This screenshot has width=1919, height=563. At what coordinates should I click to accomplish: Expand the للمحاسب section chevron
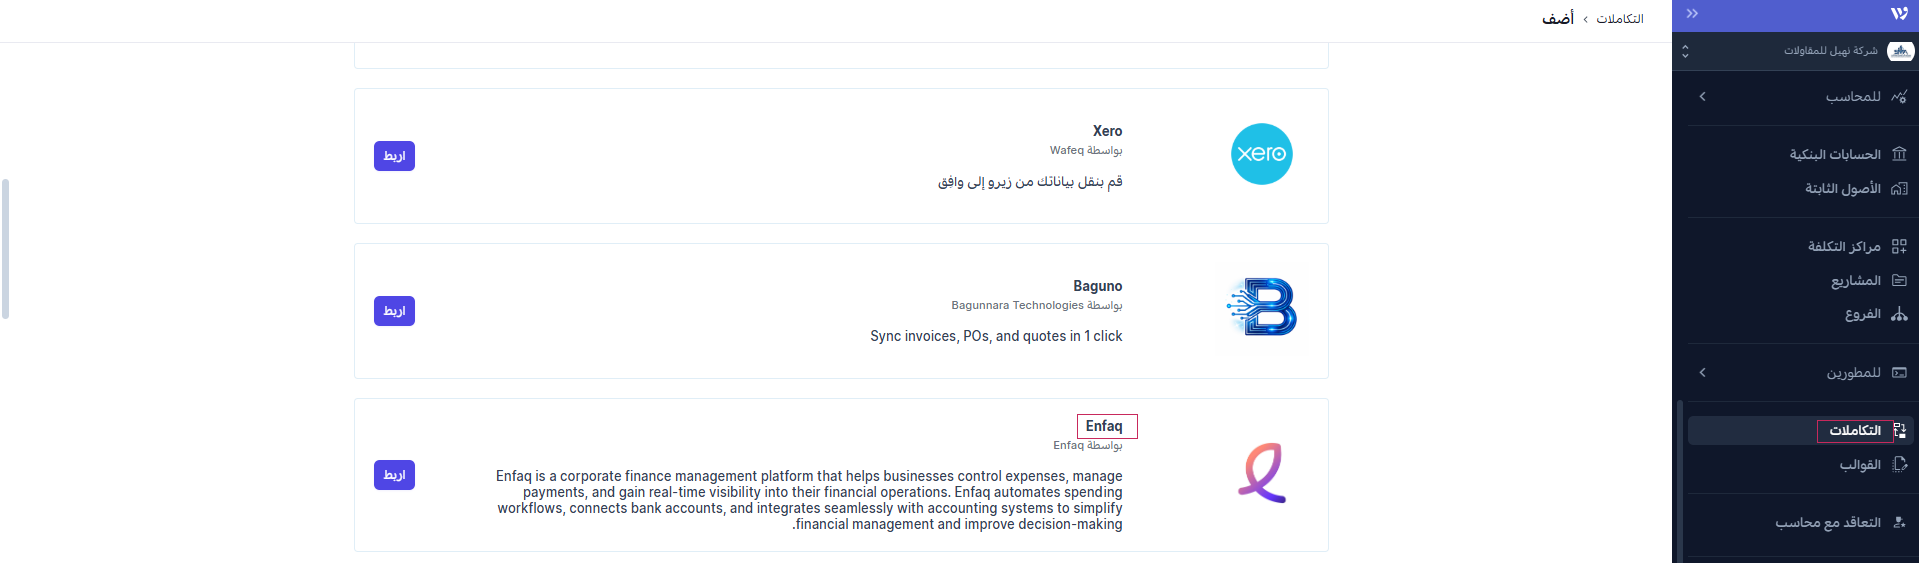click(x=1702, y=97)
